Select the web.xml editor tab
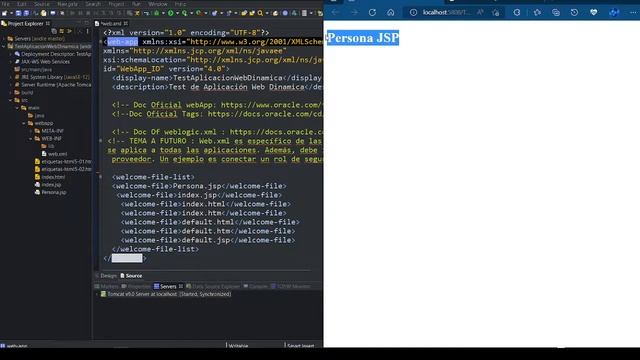The height and width of the screenshot is (360, 640). pos(111,23)
